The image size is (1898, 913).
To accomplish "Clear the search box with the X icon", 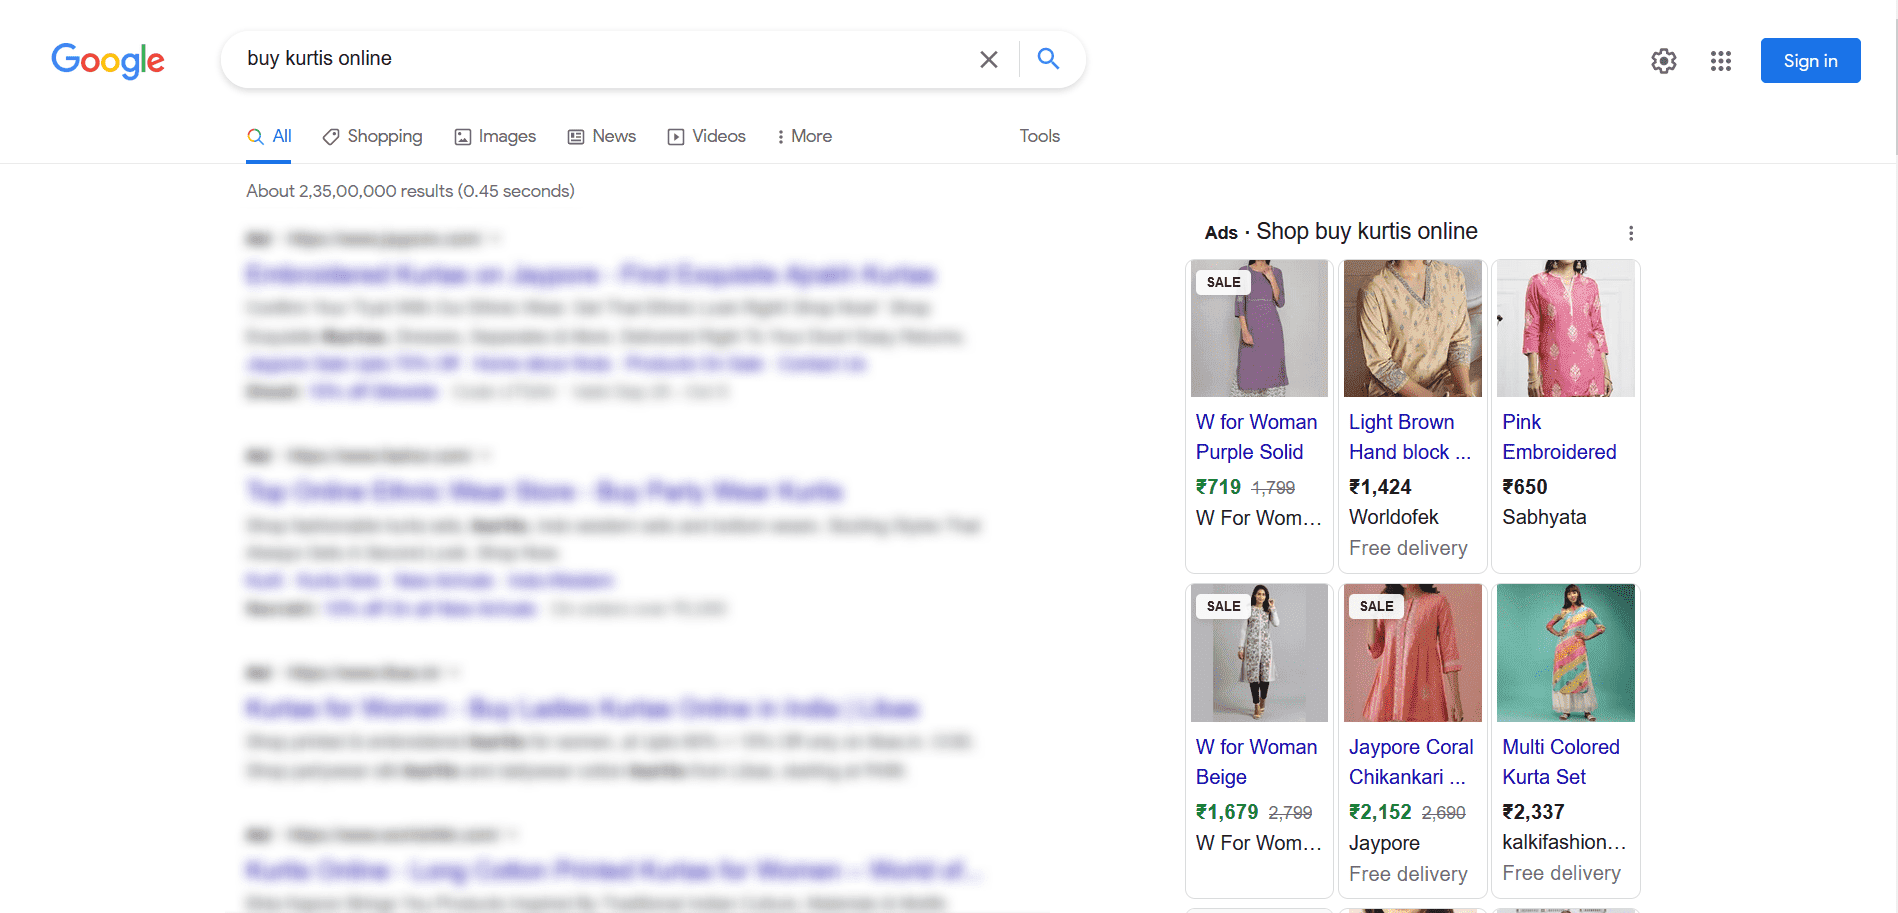I will pyautogui.click(x=989, y=59).
